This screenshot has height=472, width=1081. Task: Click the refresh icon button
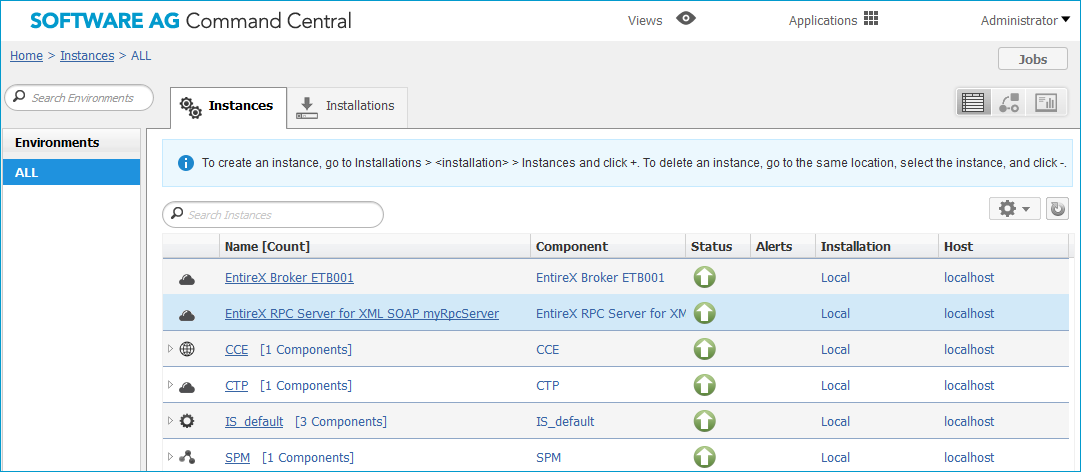1057,209
